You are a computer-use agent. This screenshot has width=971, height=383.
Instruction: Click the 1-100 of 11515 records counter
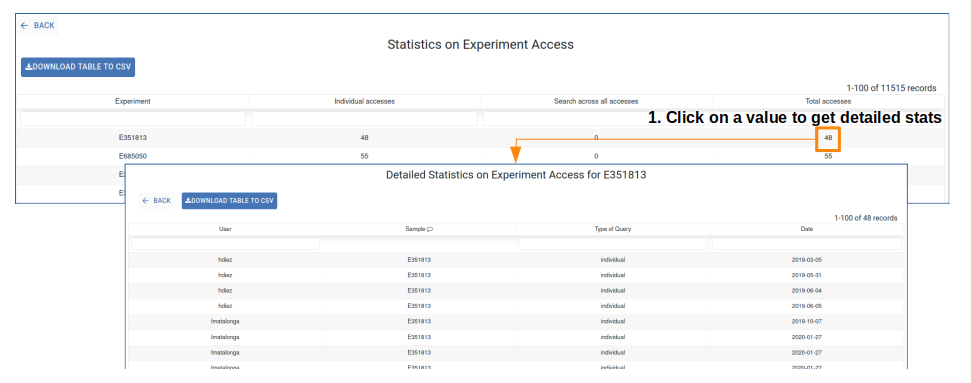pyautogui.click(x=891, y=88)
